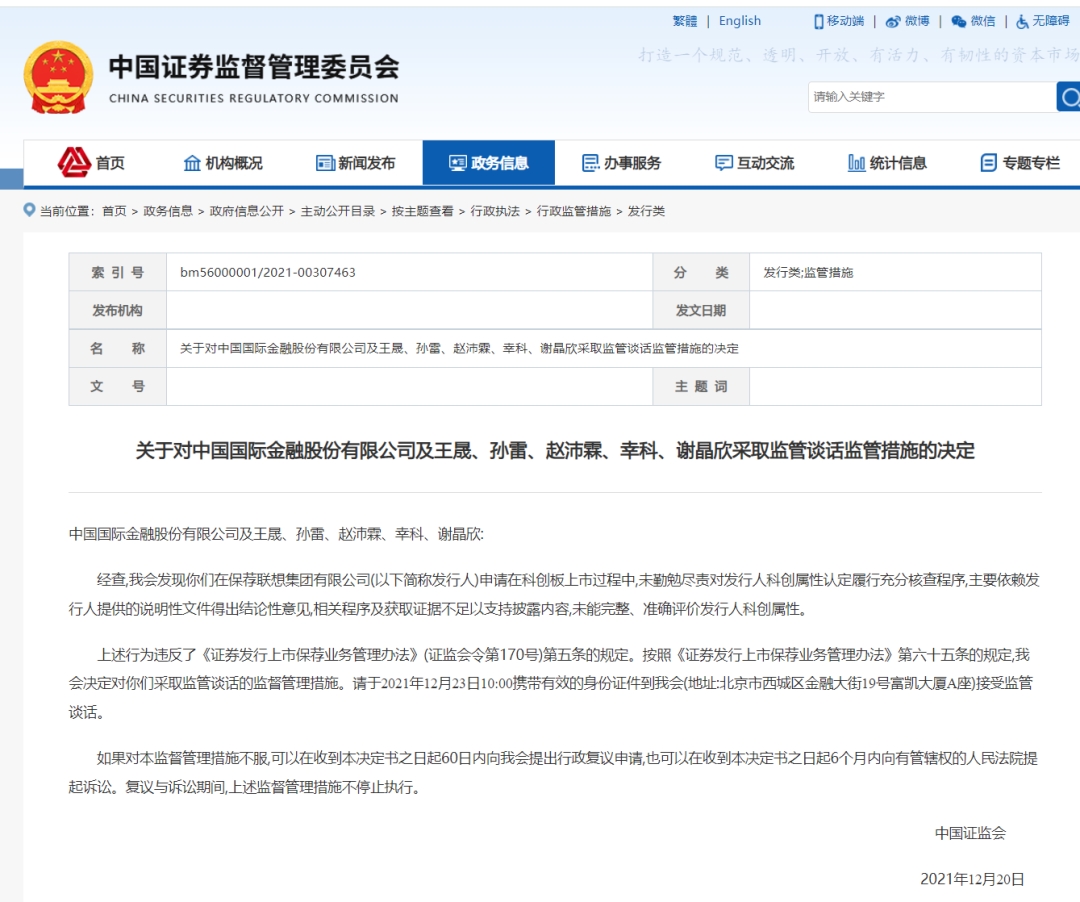The height and width of the screenshot is (902, 1080).
Task: Click the 首页 home icon in navigation
Action: pyautogui.click(x=72, y=161)
